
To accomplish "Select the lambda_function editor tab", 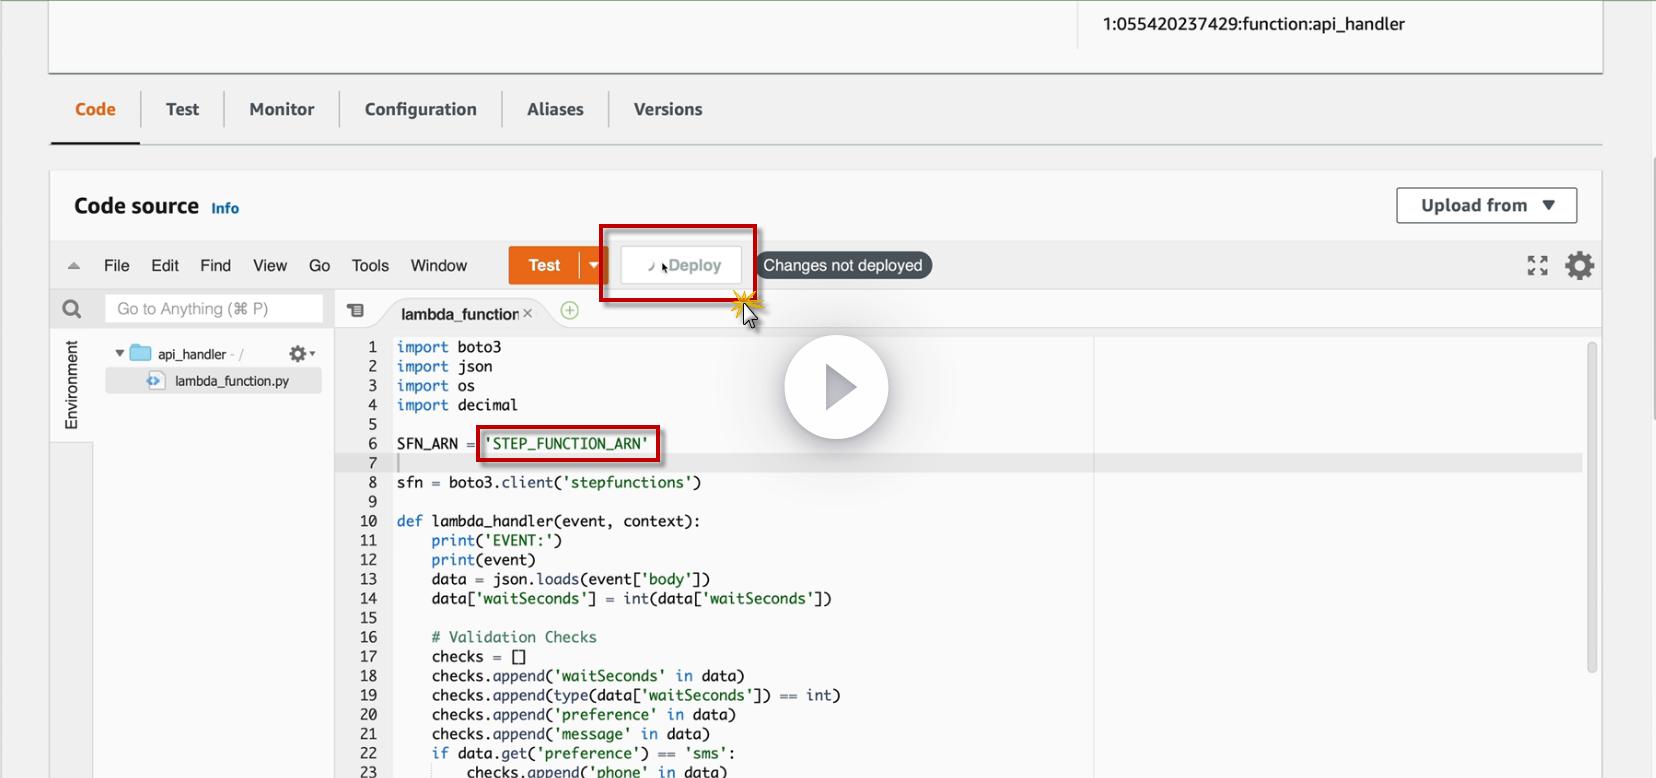I will [x=460, y=314].
